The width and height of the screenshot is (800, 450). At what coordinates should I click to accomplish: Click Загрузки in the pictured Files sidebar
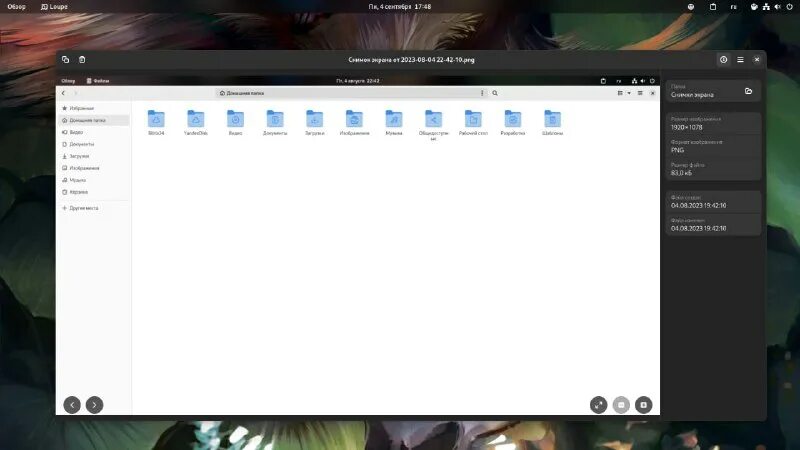[93, 156]
